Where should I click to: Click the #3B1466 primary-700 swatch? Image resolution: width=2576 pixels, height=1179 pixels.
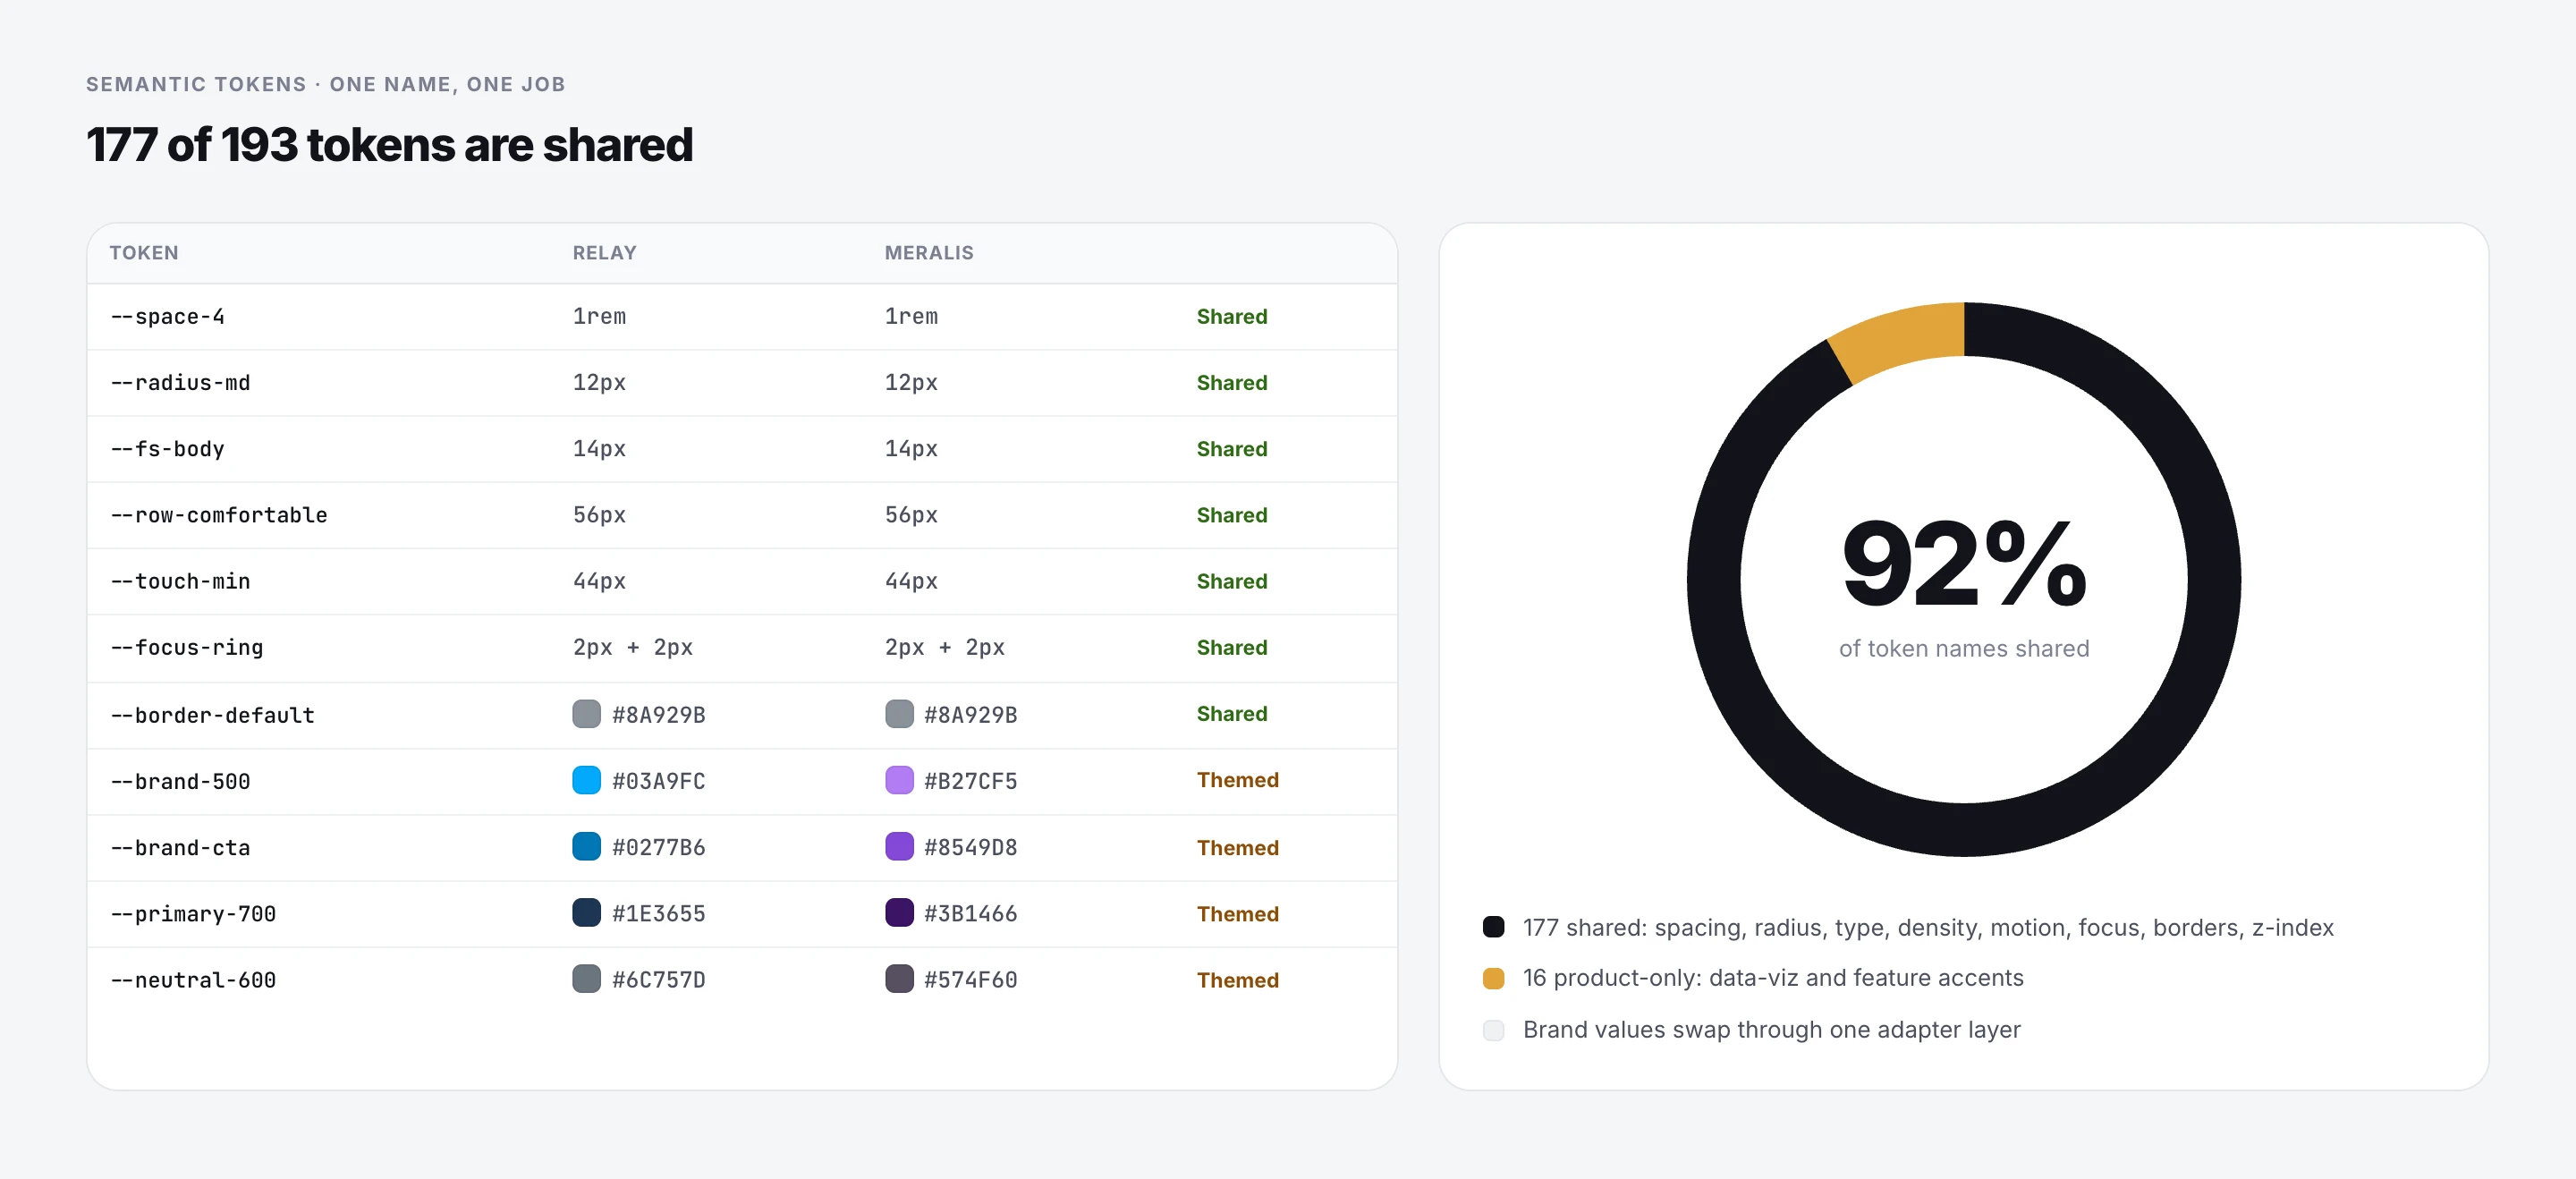coord(899,913)
